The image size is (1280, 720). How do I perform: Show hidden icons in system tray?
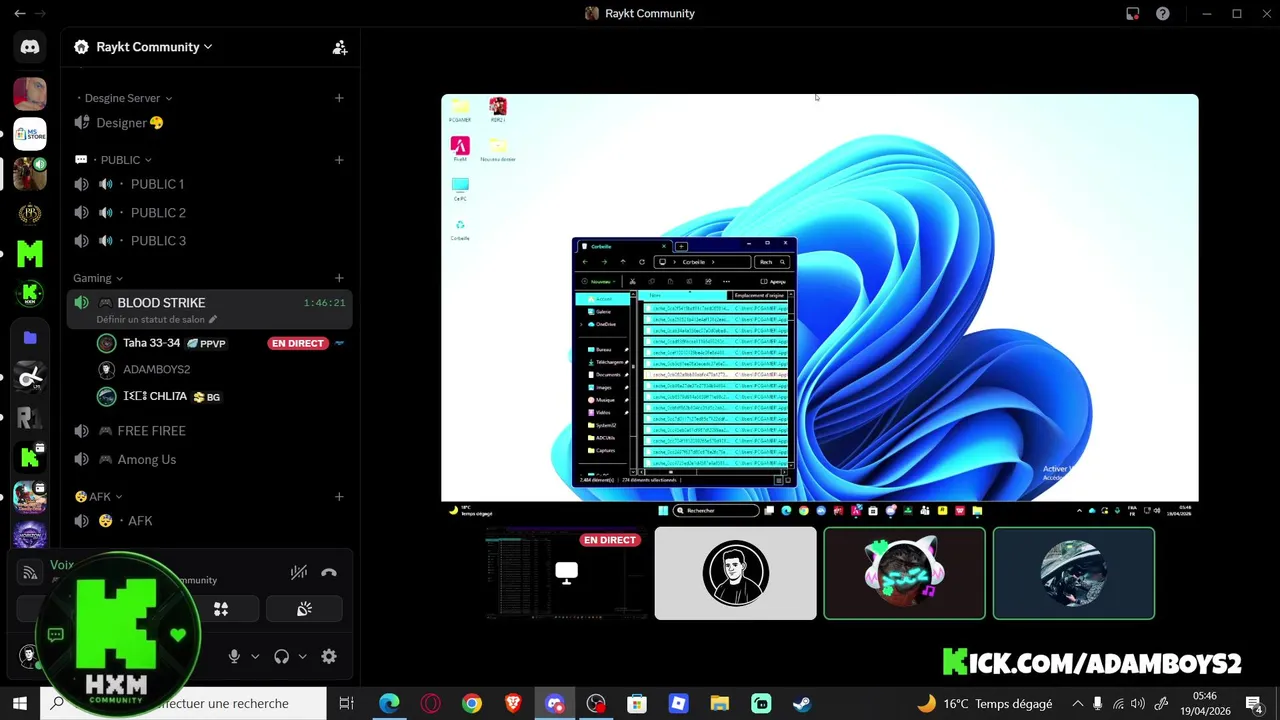pyautogui.click(x=1077, y=703)
